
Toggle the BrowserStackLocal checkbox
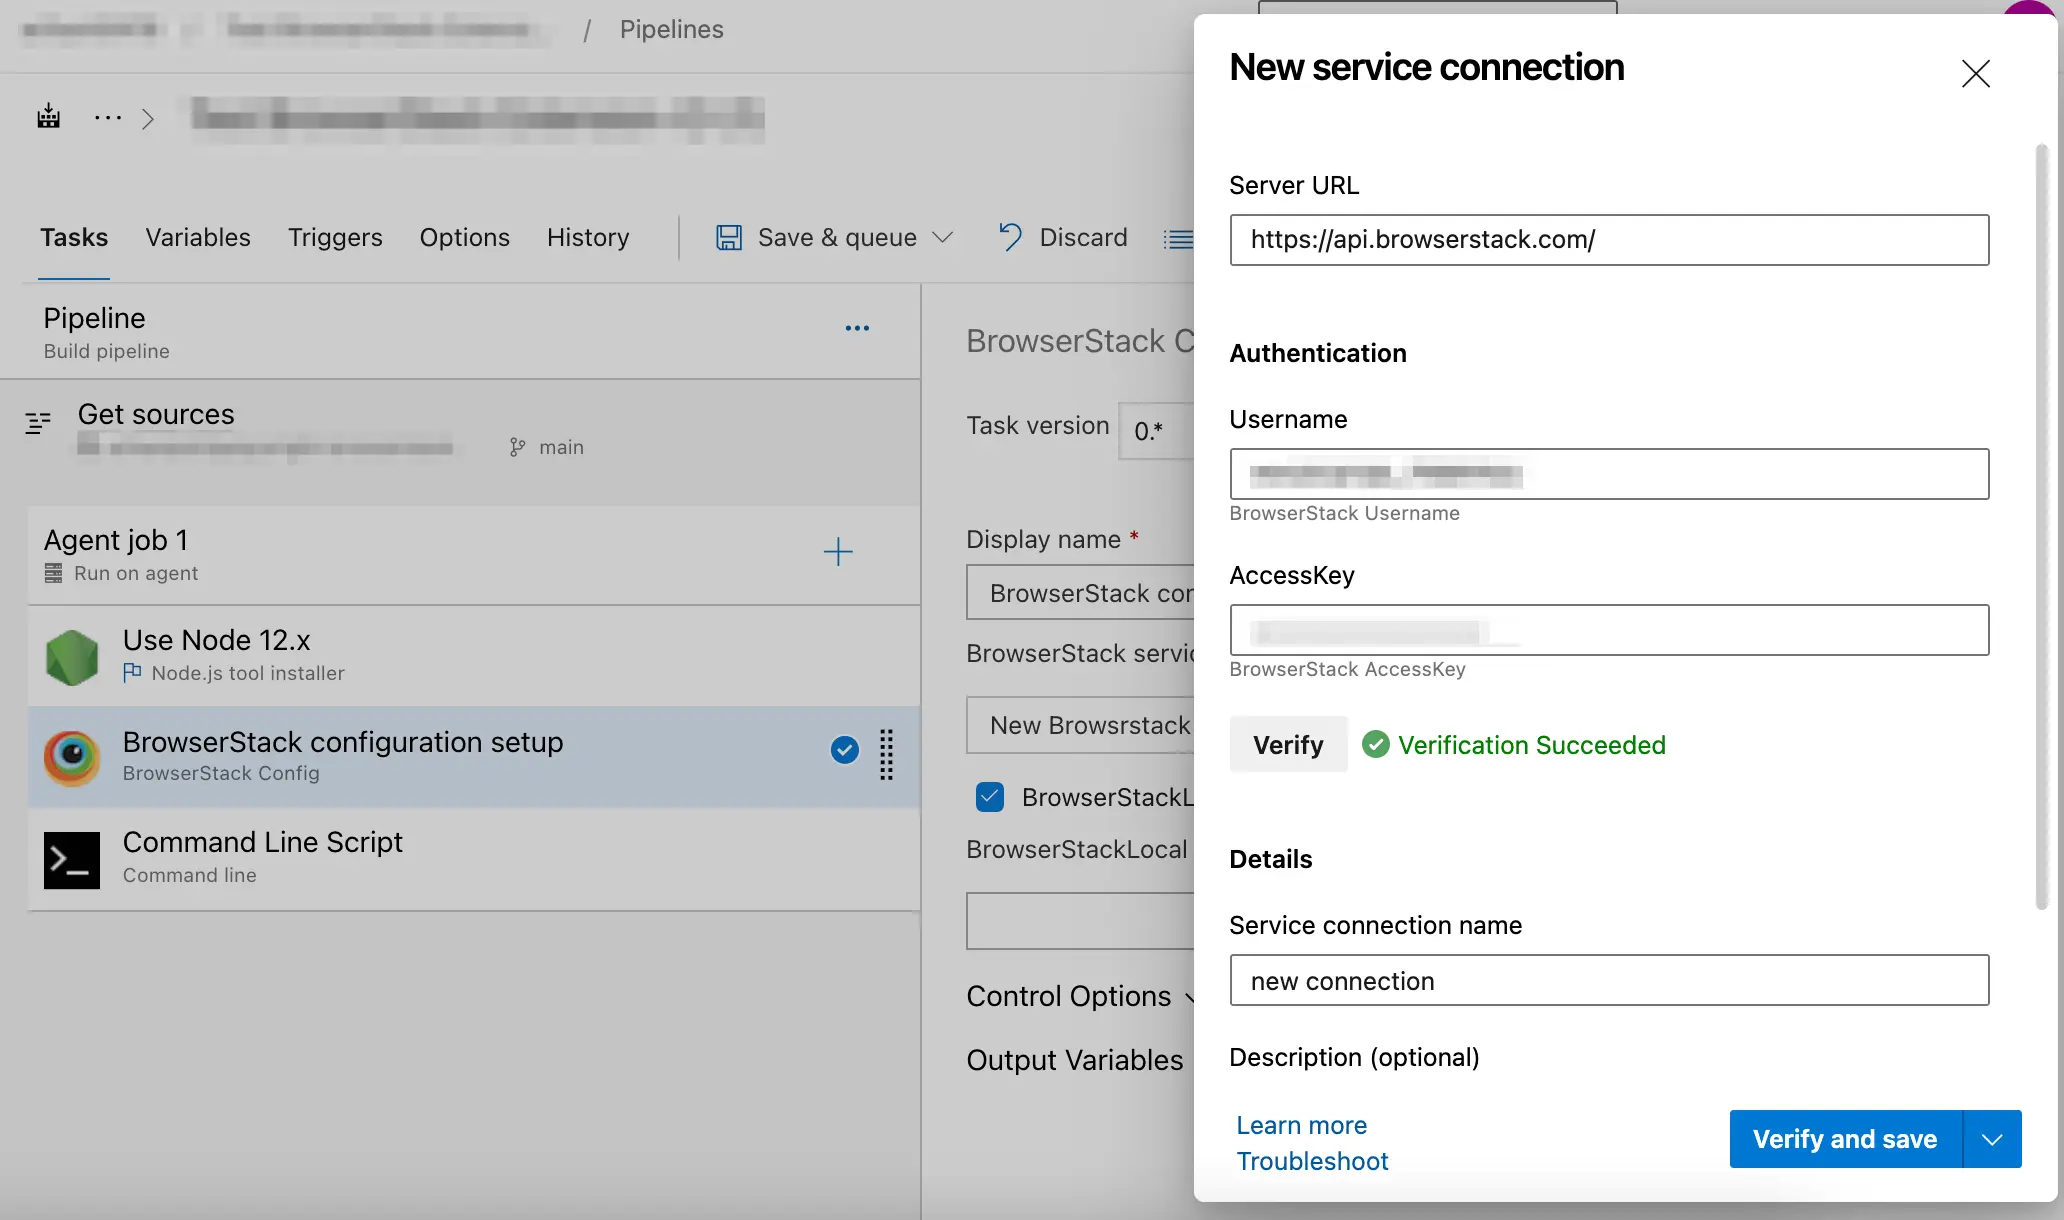pos(990,797)
